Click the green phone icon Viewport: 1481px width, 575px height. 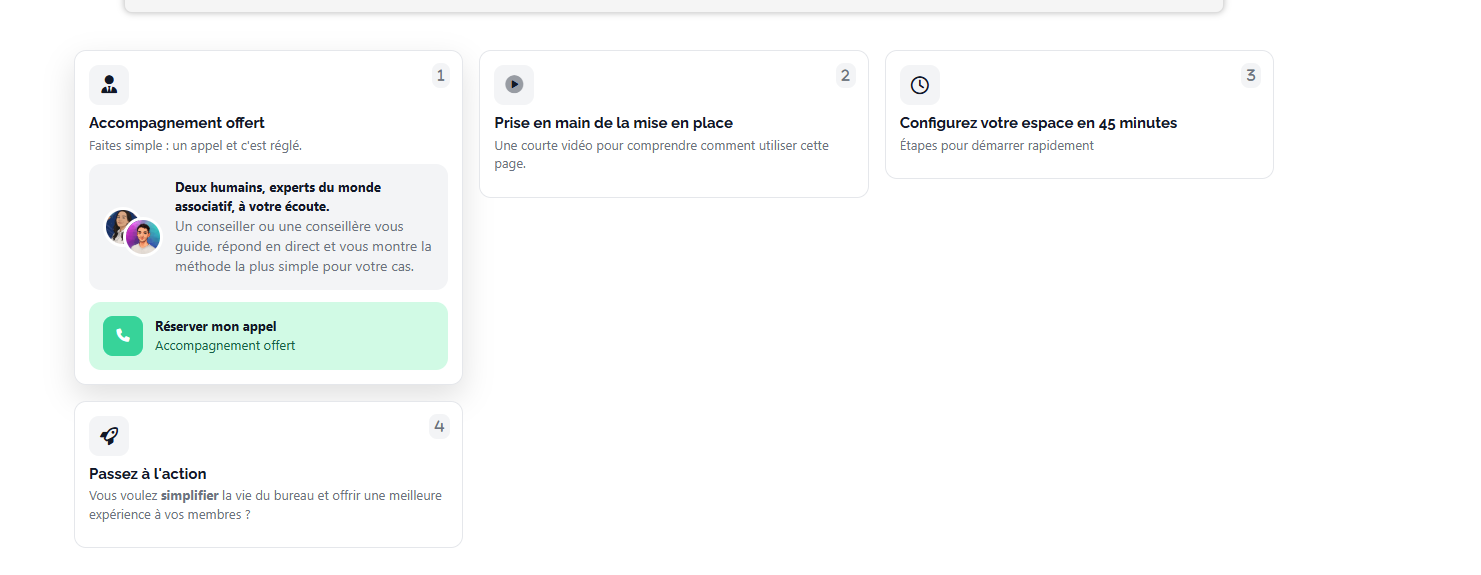[123, 336]
